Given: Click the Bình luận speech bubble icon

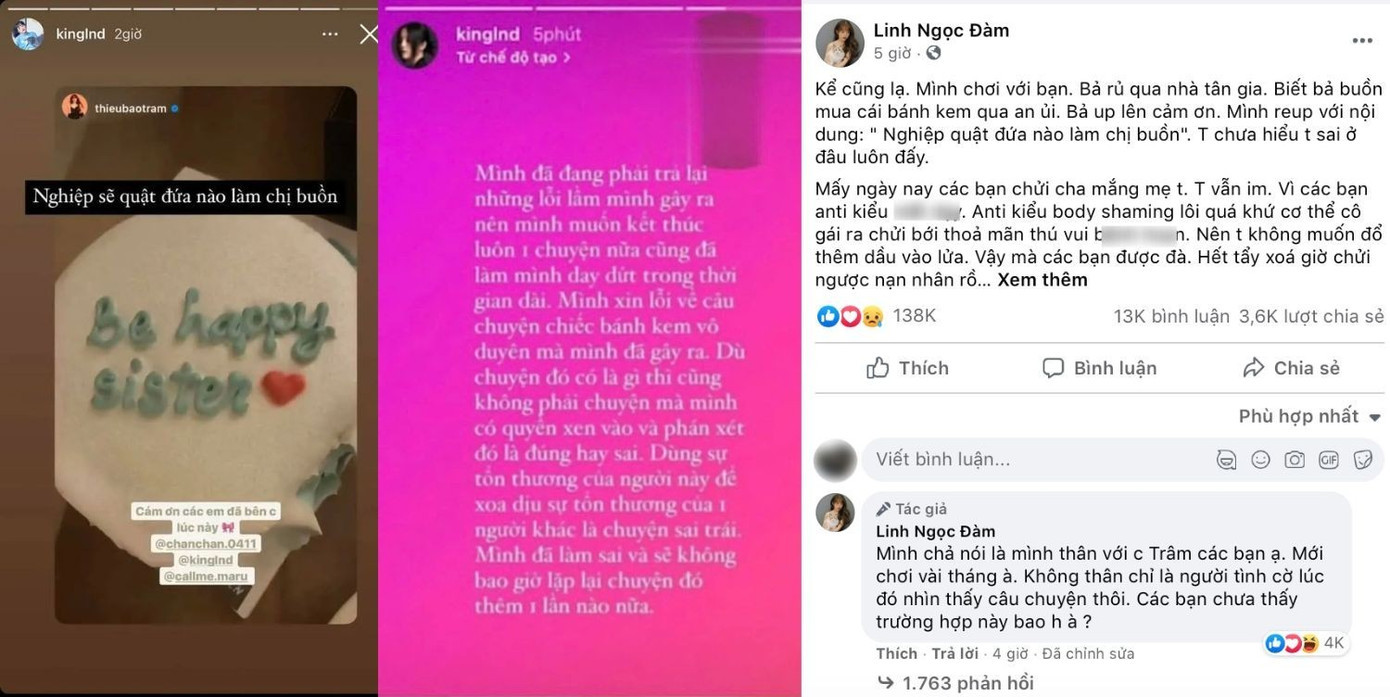Looking at the screenshot, I should (1053, 368).
